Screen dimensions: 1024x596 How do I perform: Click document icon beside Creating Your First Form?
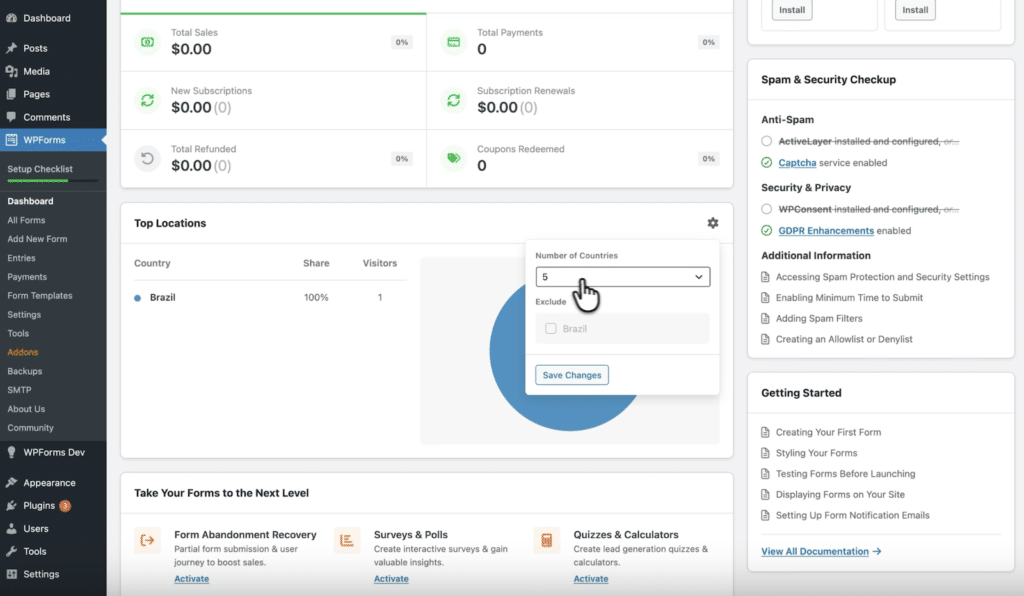point(765,432)
